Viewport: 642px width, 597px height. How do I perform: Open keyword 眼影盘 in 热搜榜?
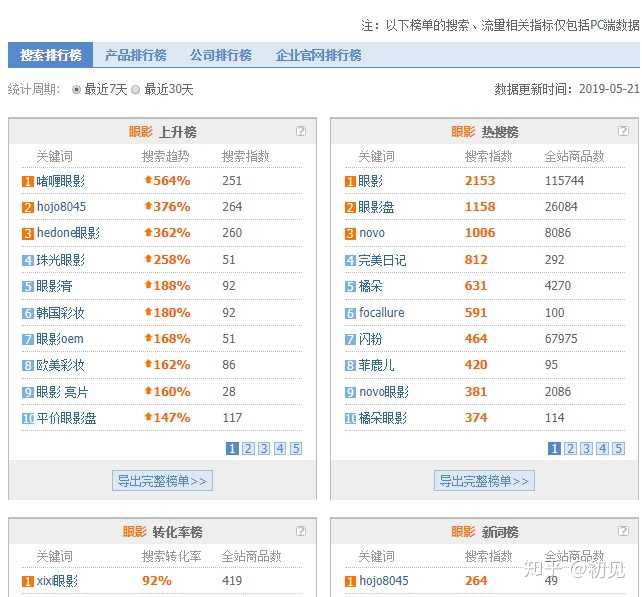(x=376, y=207)
